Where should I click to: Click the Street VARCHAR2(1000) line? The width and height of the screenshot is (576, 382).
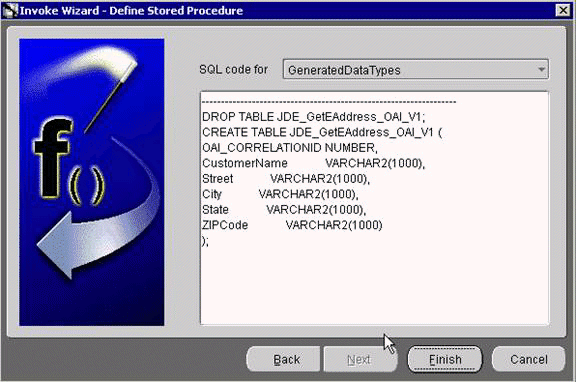coord(286,179)
